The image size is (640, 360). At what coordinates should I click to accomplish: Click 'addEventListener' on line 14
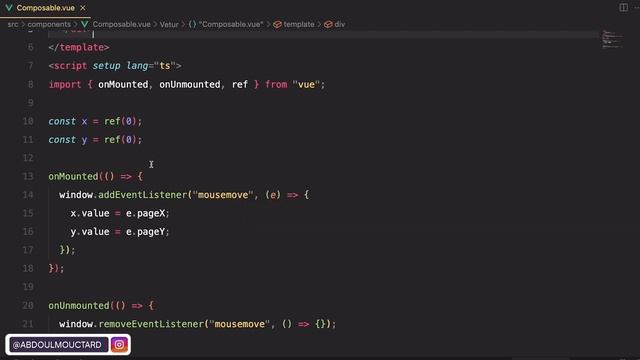tap(142, 195)
